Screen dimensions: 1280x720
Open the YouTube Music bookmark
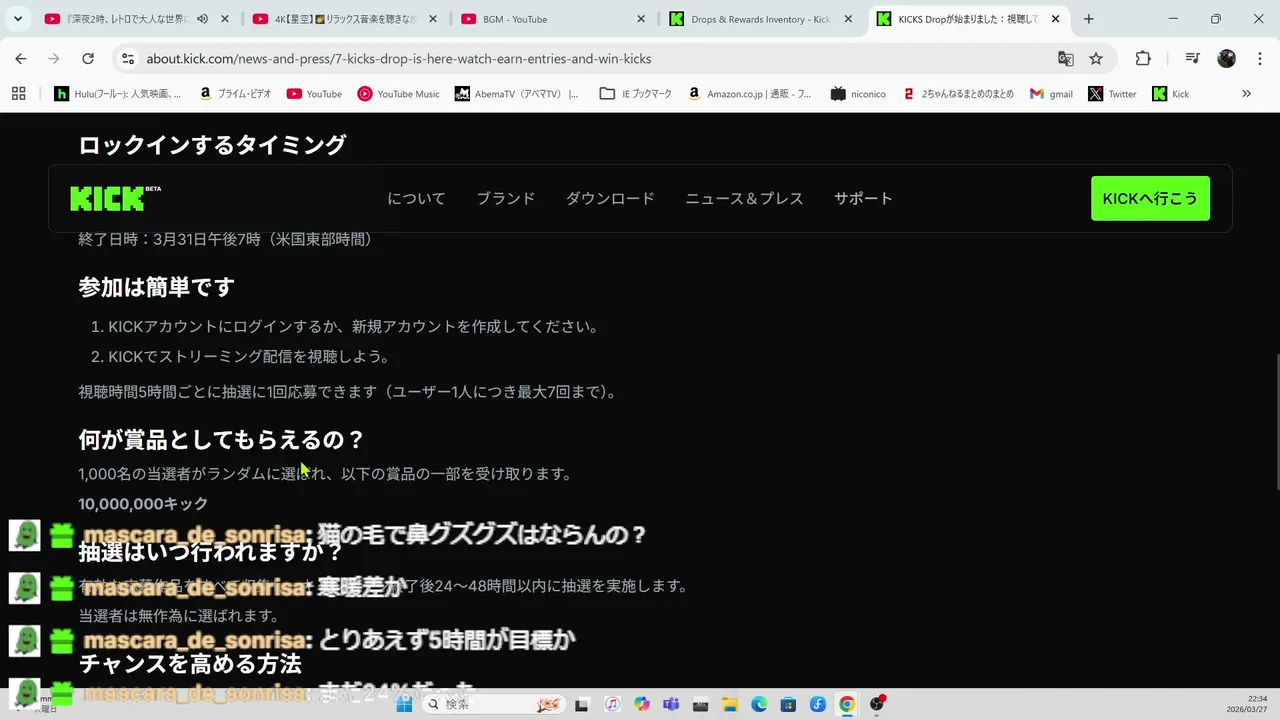(x=399, y=94)
